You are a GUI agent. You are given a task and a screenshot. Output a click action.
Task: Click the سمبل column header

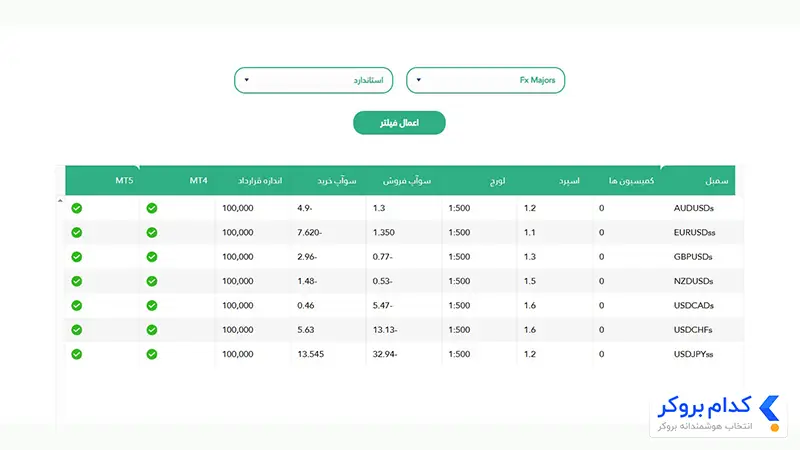click(716, 181)
